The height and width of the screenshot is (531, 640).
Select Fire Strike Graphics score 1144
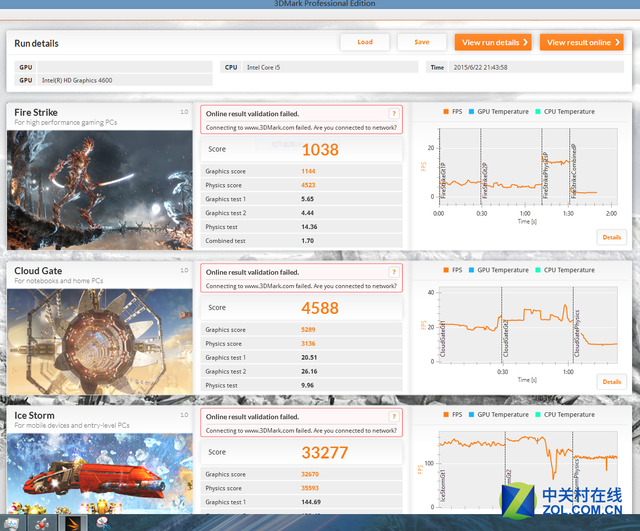pos(301,171)
